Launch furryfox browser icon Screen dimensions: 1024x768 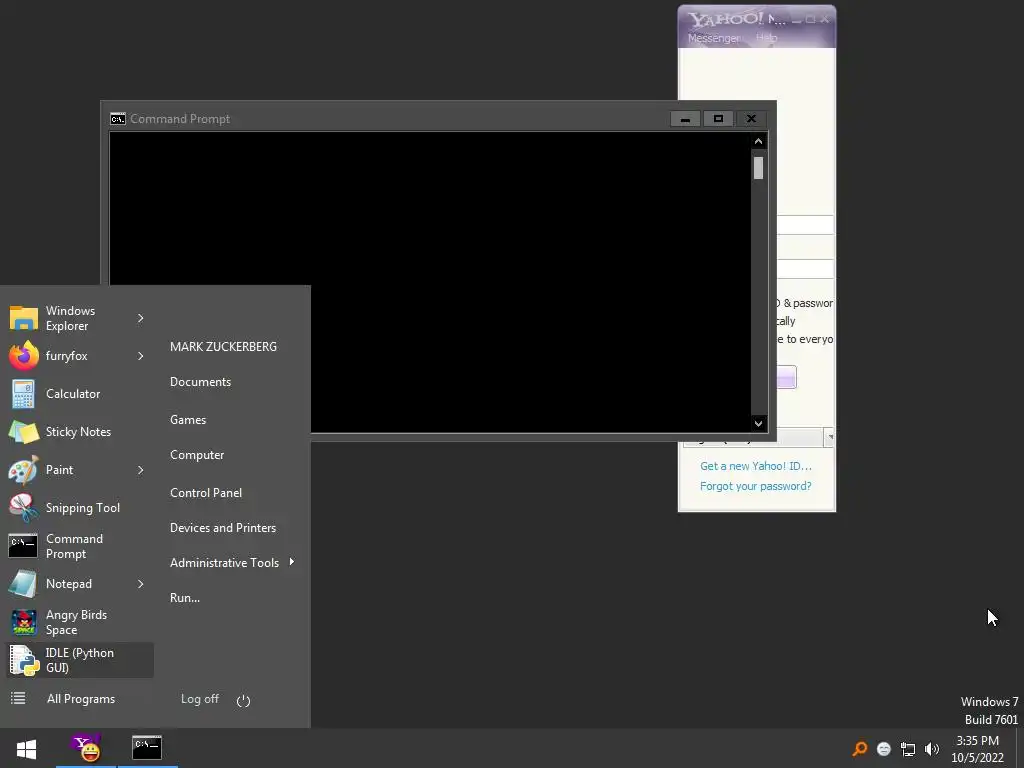pyautogui.click(x=24, y=356)
